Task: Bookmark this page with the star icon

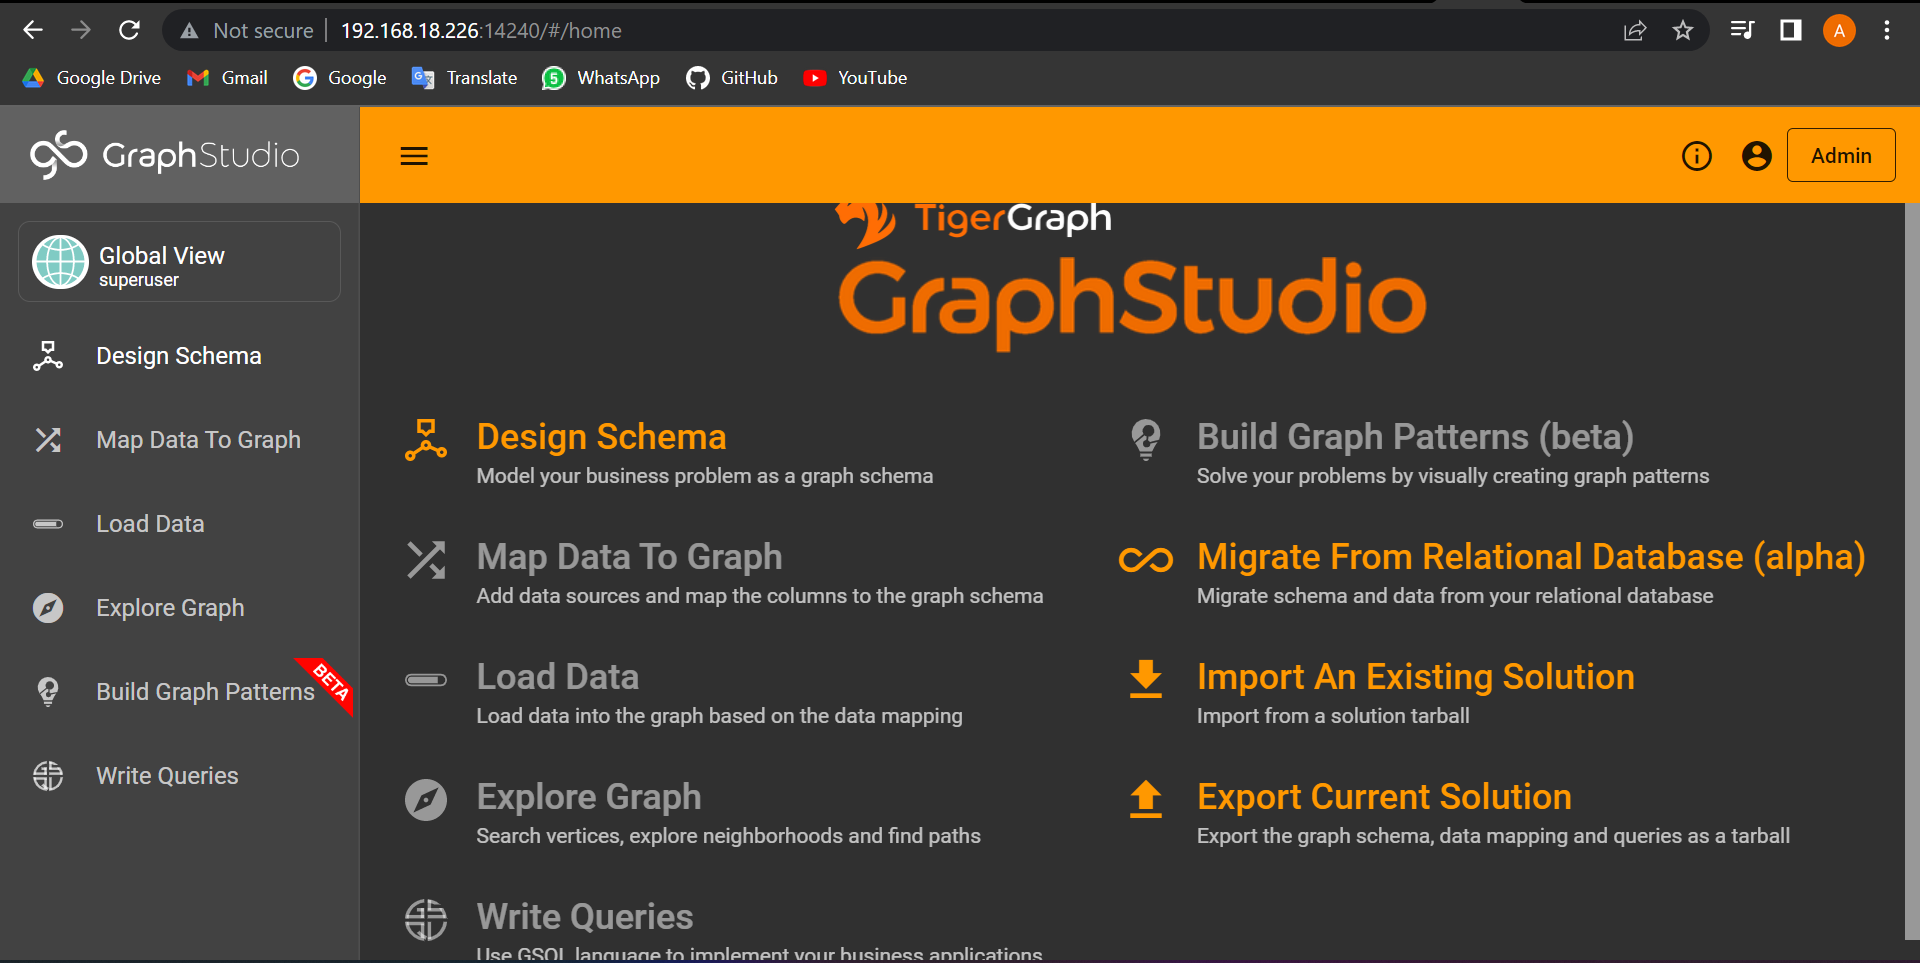Action: click(1684, 30)
